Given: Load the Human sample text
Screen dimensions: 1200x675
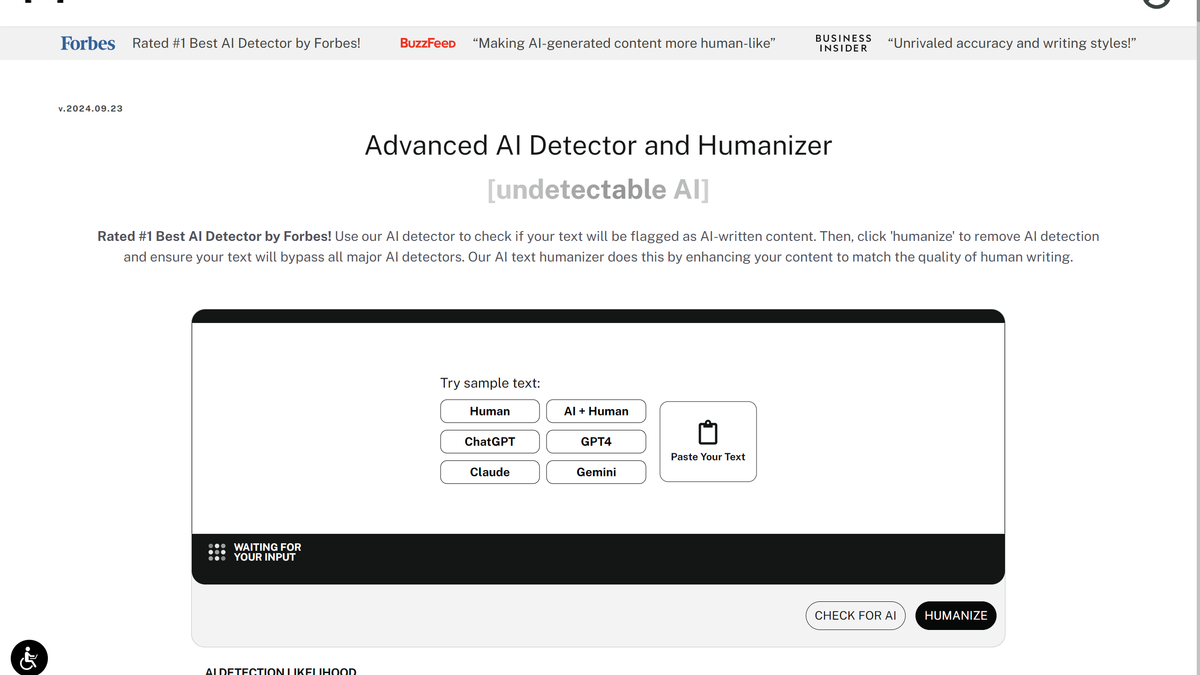Looking at the screenshot, I should (490, 411).
